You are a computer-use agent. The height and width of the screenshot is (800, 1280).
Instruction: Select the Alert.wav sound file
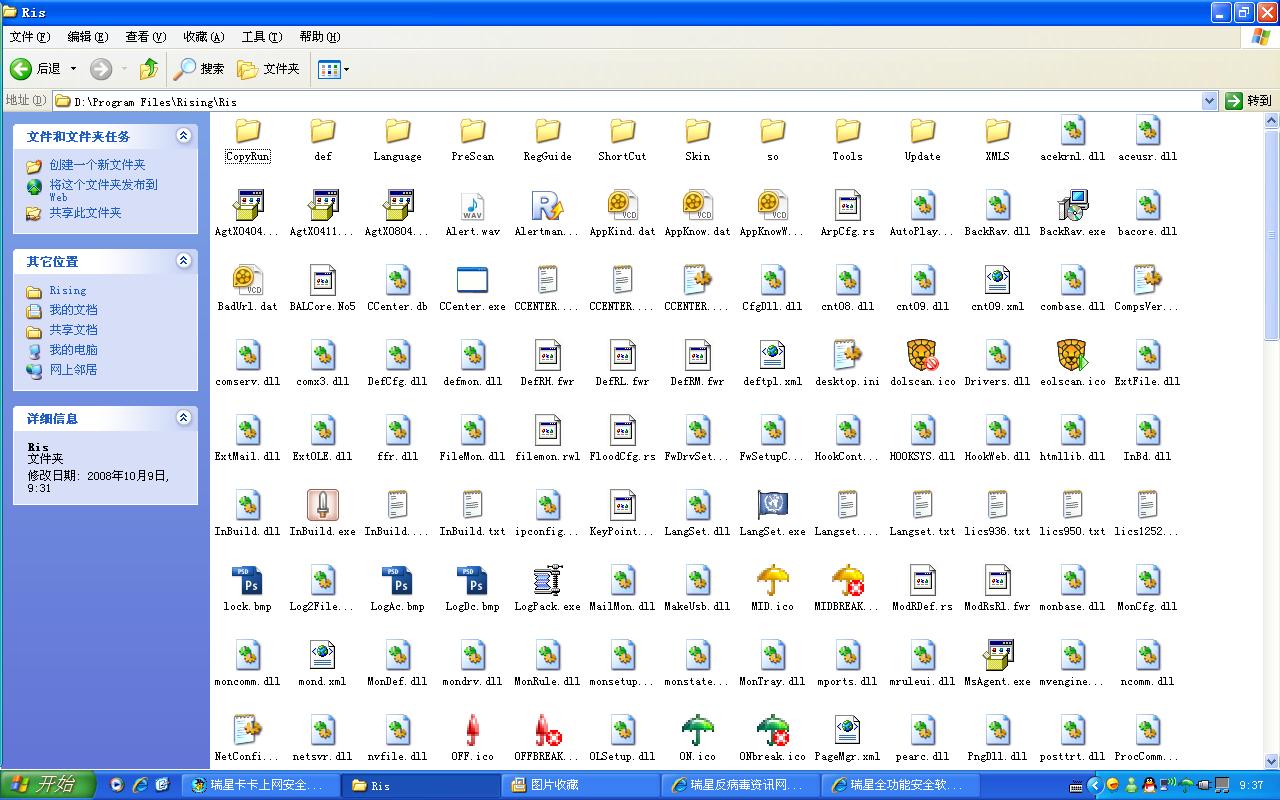click(472, 207)
